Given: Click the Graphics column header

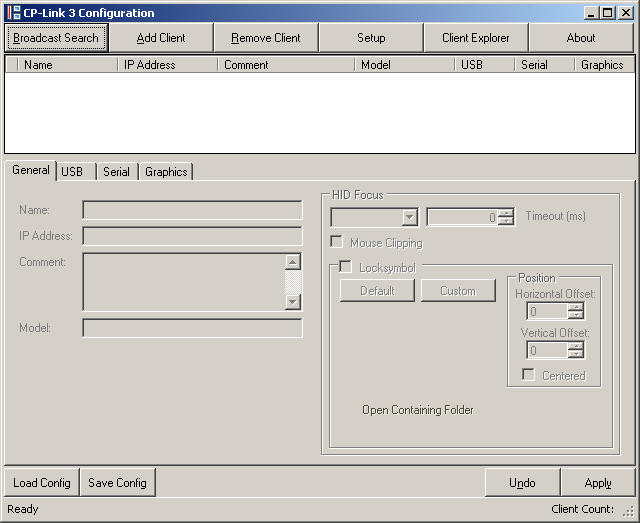Looking at the screenshot, I should coord(604,65).
